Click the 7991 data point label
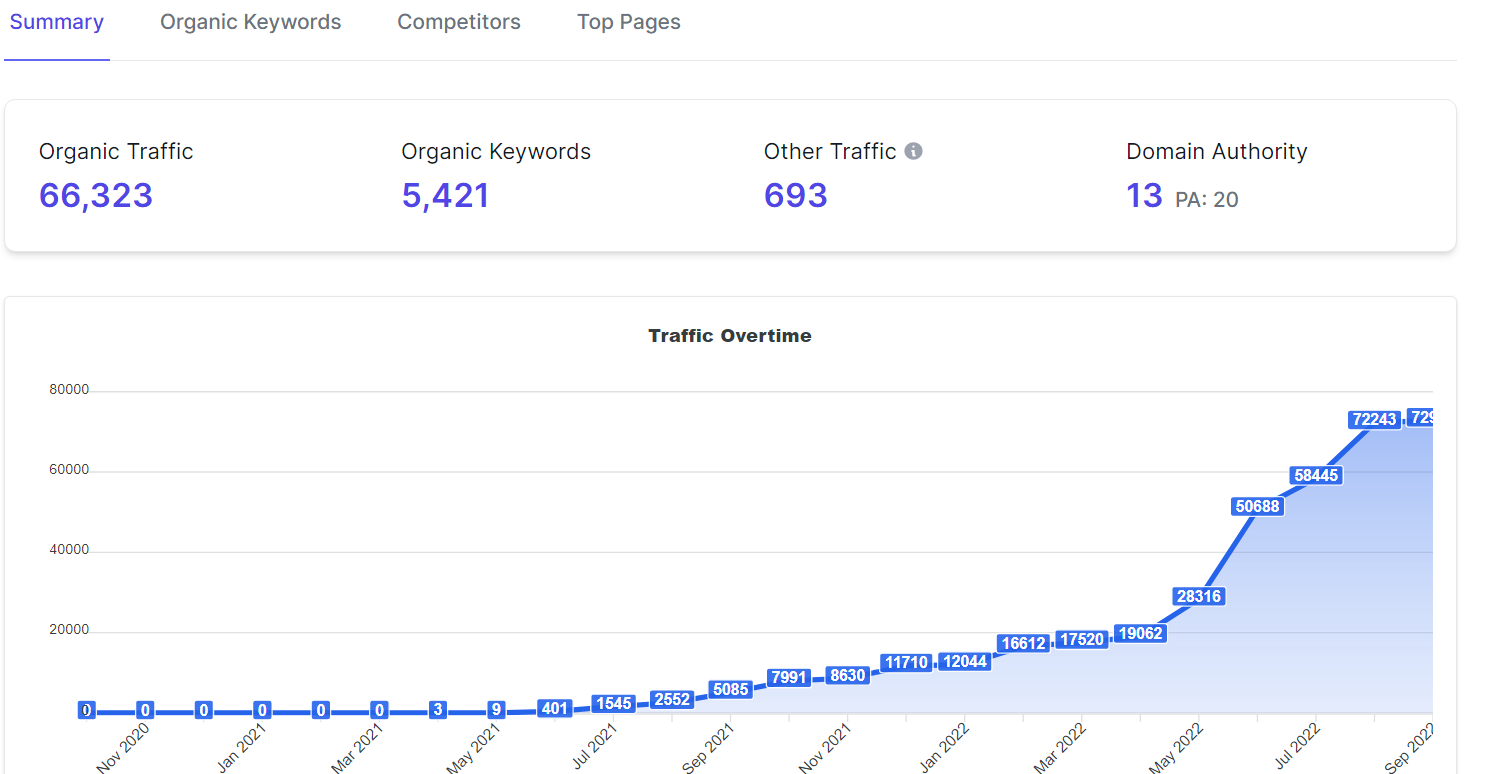 tap(789, 678)
